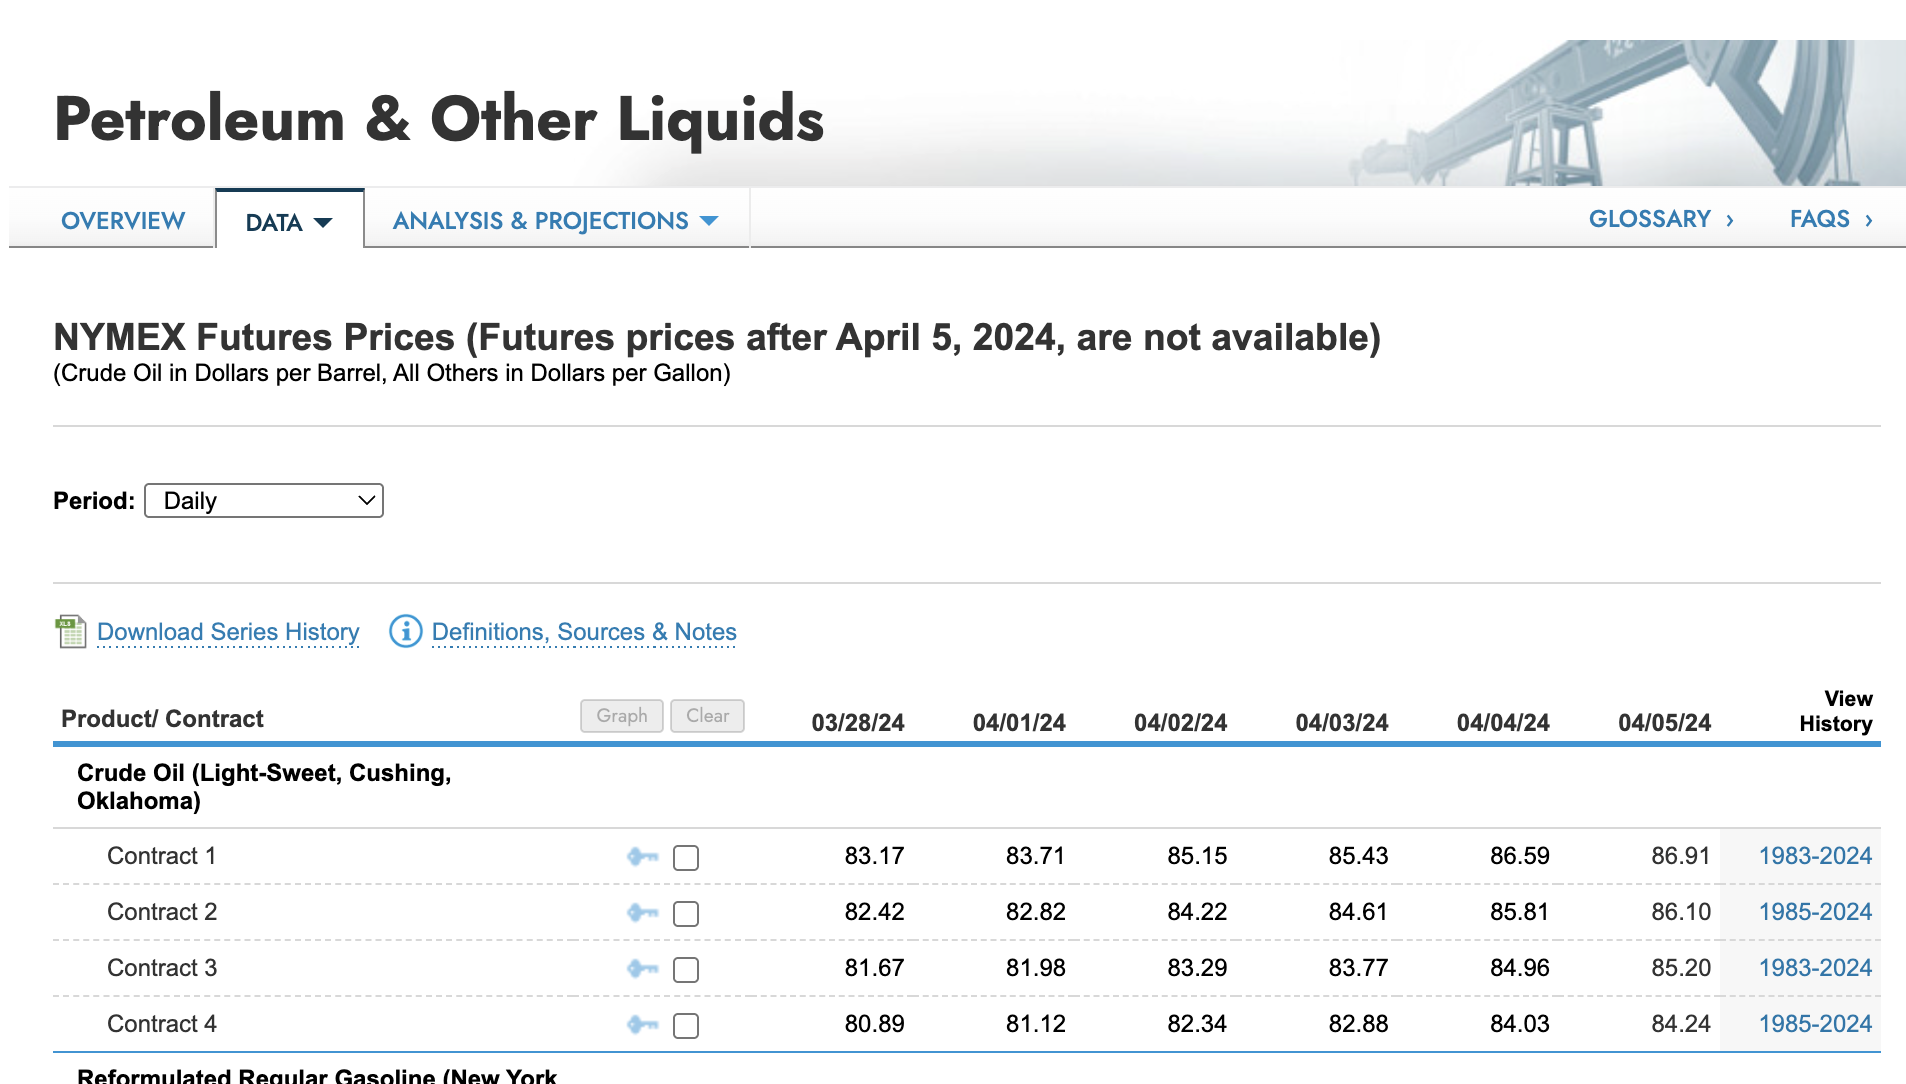Check the Contract 4 graph checkbox
Image resolution: width=1906 pixels, height=1084 pixels.
point(686,1026)
